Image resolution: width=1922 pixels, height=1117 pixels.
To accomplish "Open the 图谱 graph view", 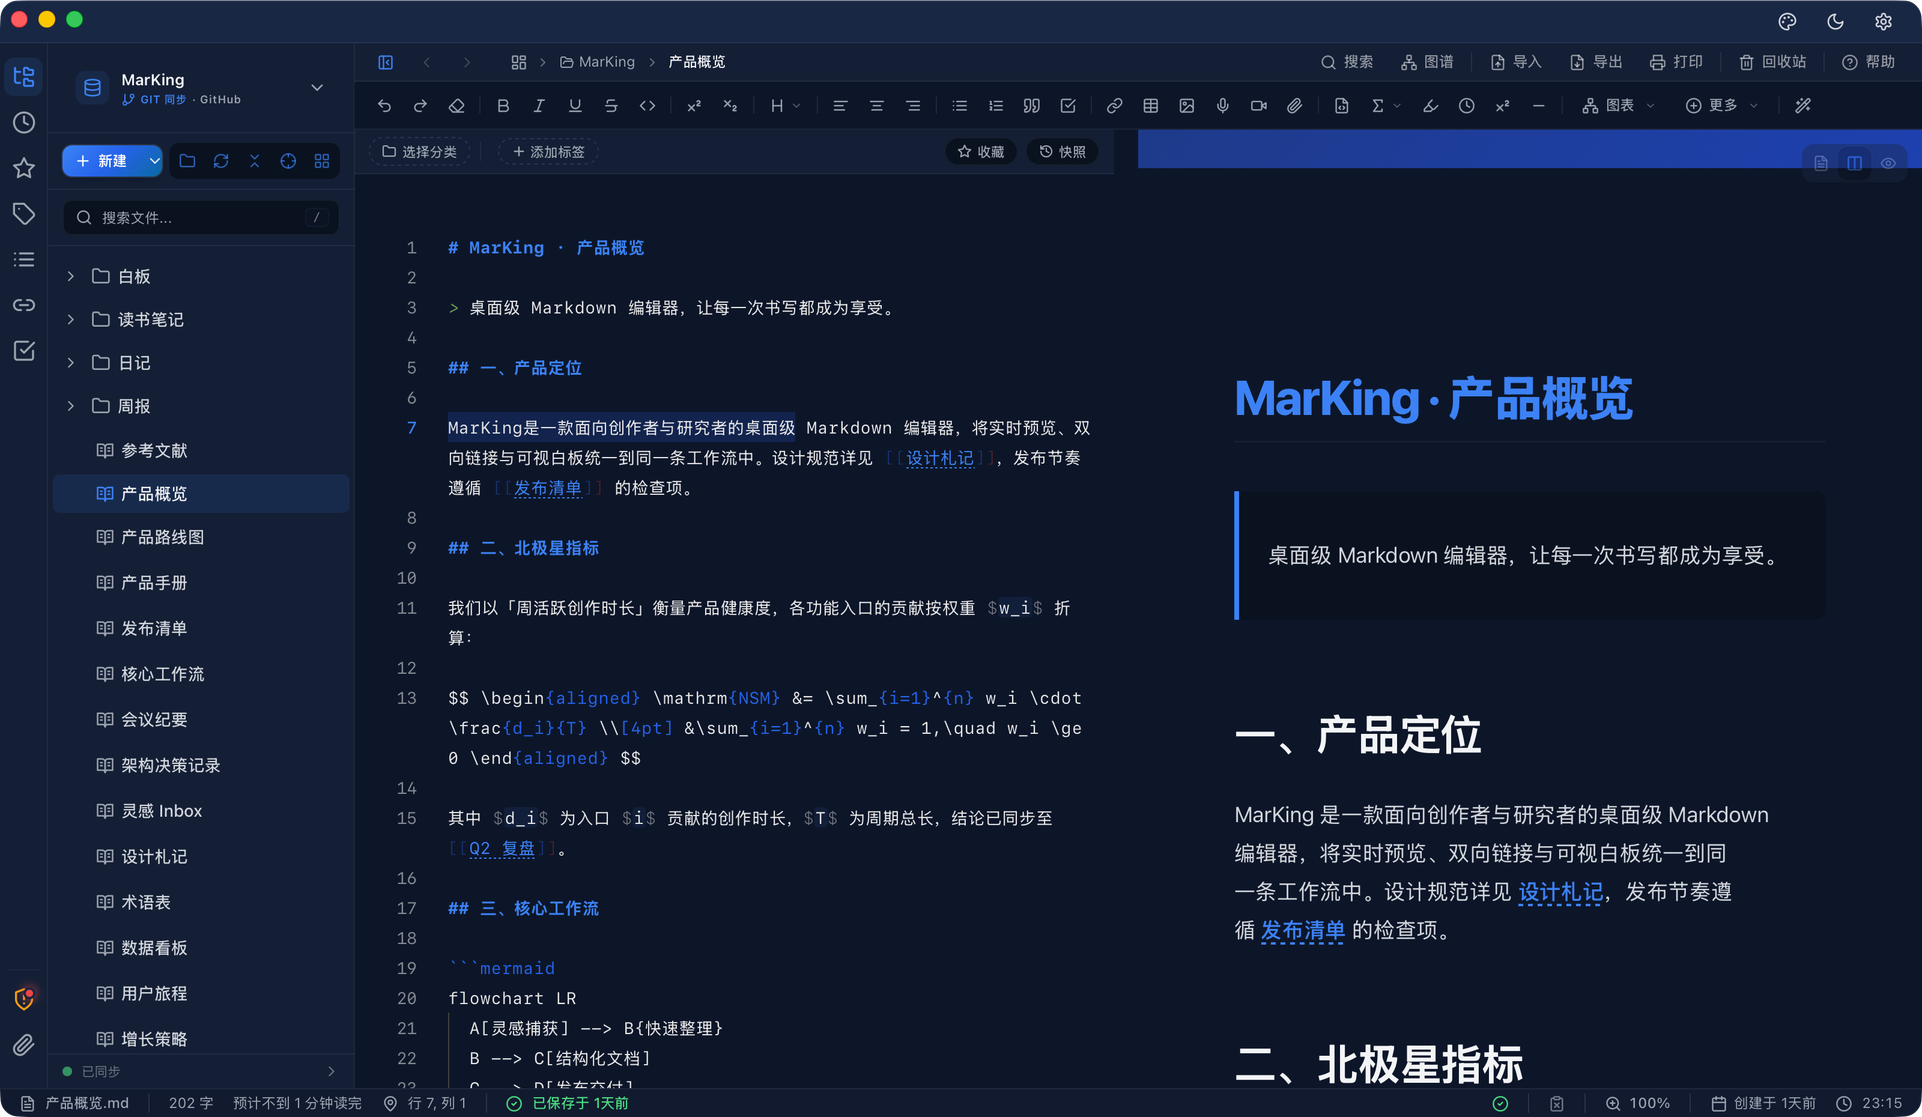I will (x=1427, y=62).
